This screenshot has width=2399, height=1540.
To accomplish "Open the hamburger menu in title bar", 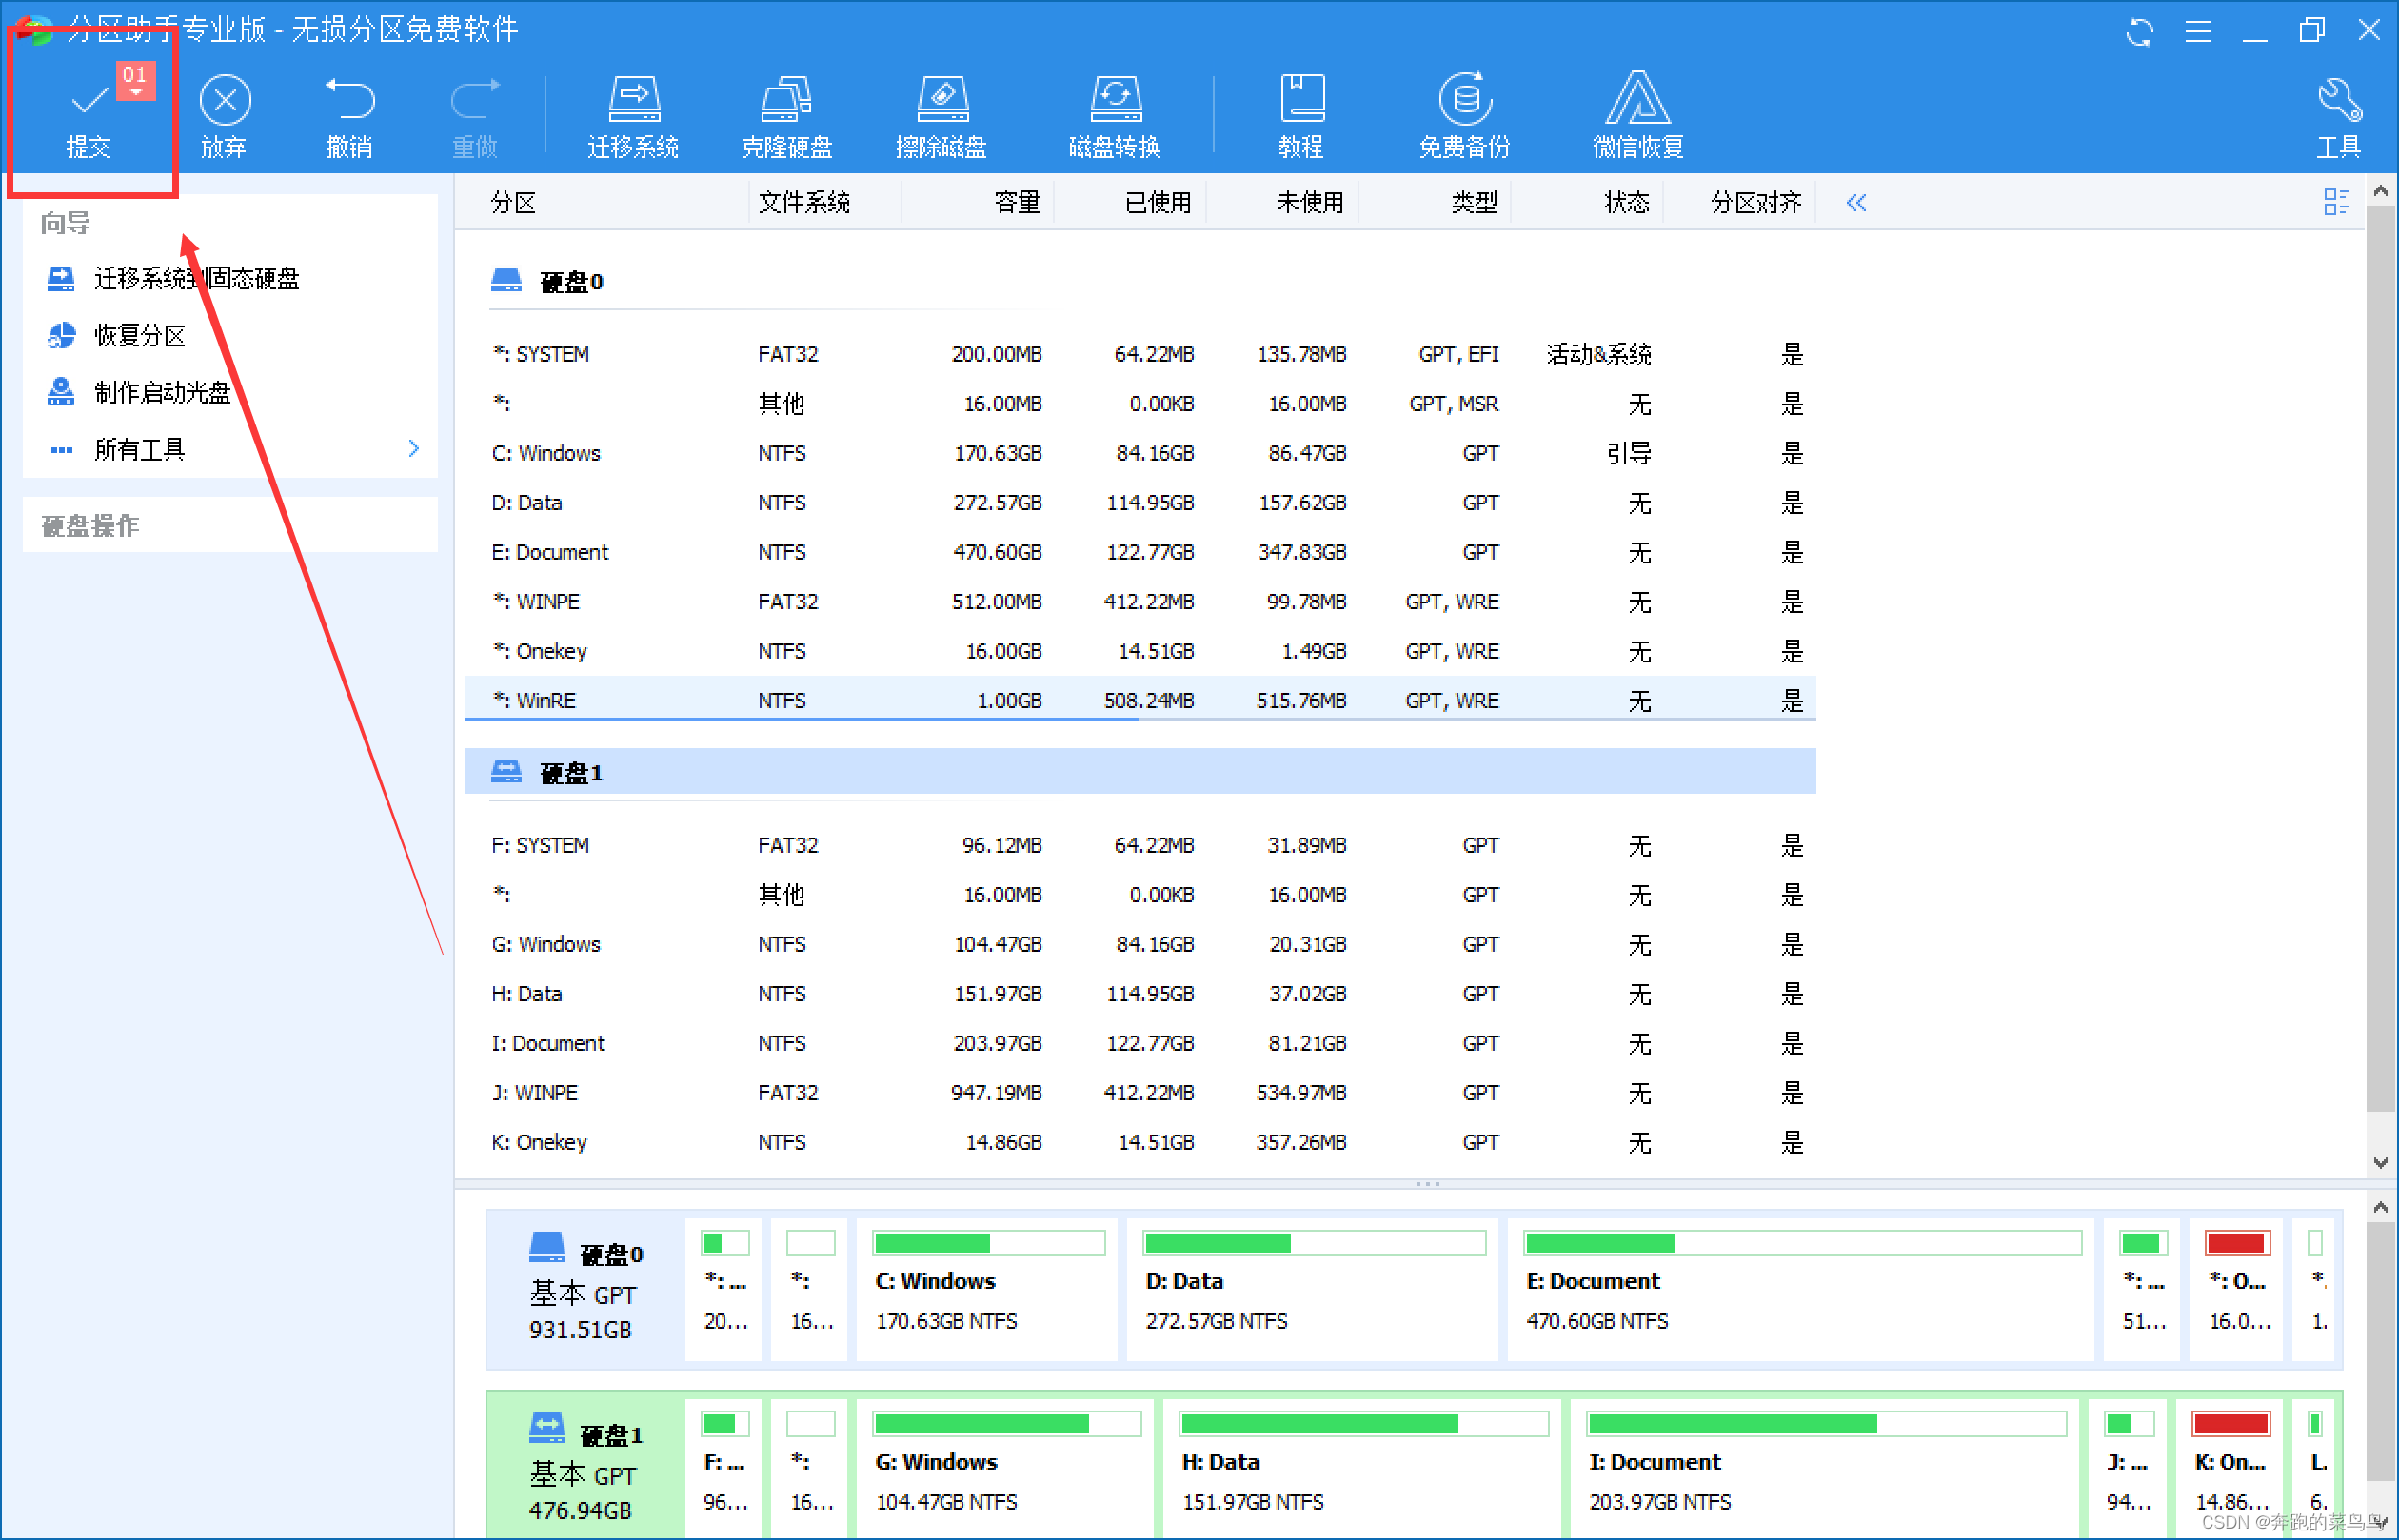I will 2197,31.
